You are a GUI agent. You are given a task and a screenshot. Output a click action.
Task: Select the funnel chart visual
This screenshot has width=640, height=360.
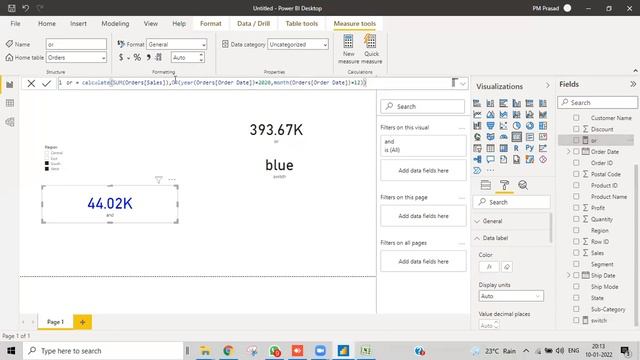click(490, 126)
